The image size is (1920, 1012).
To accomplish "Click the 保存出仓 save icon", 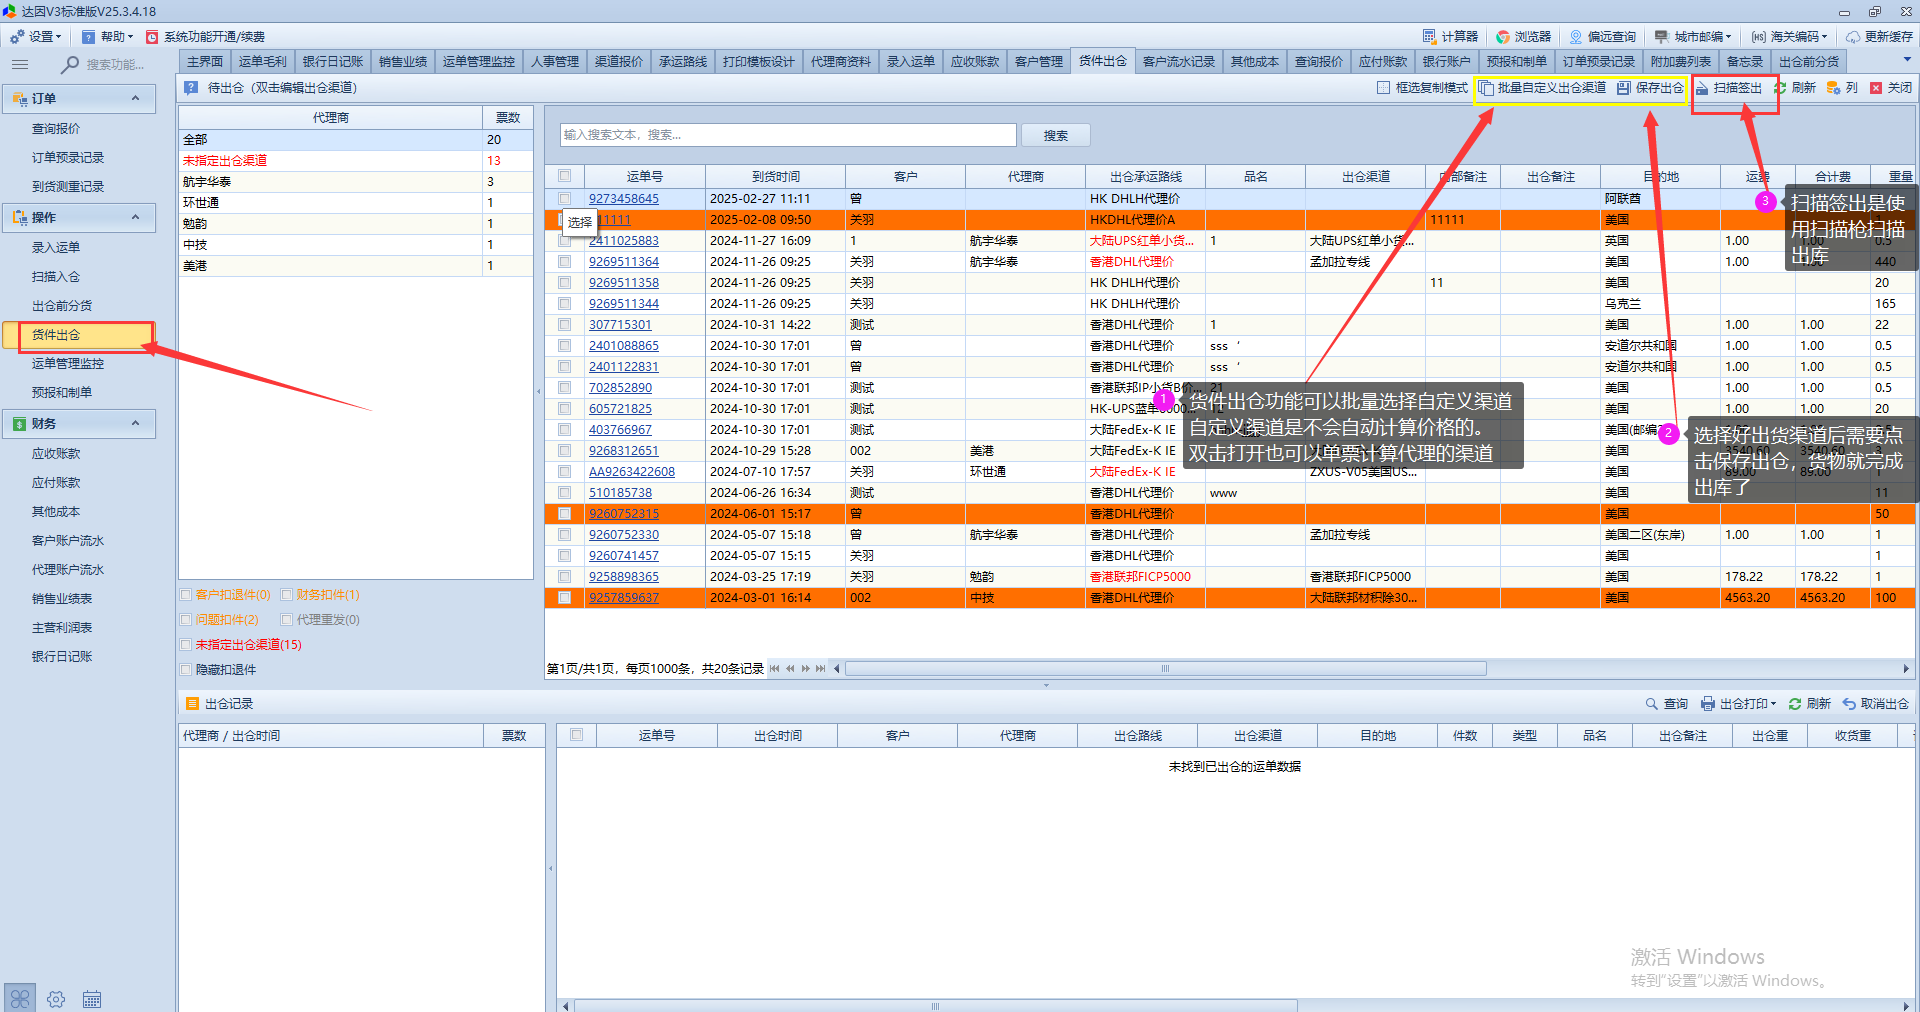I will coord(1624,88).
